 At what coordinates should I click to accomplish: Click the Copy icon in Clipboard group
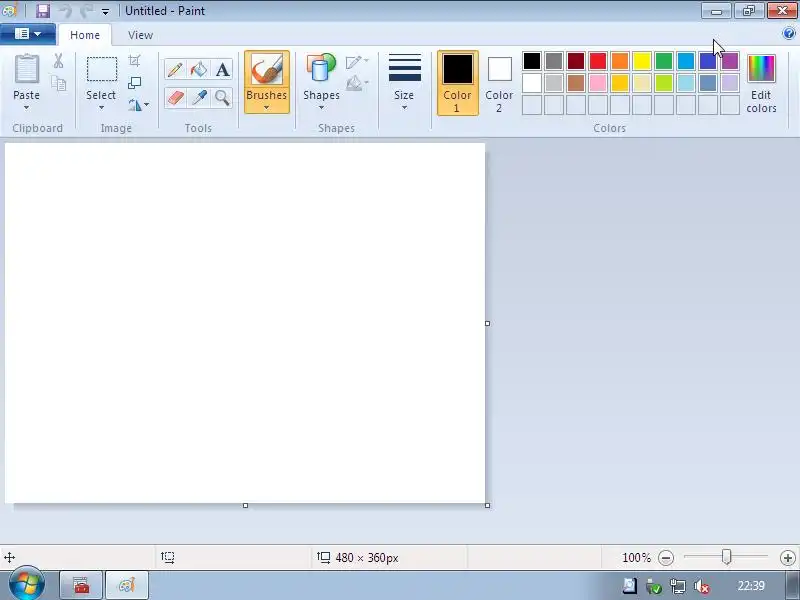[x=59, y=84]
